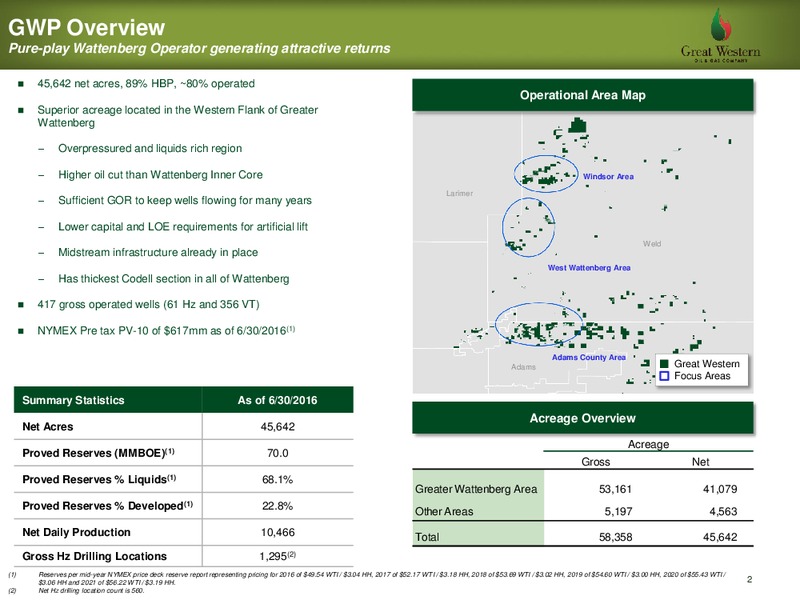Click the 22.8% developed value
This screenshot has height=600, width=800.
click(x=278, y=506)
